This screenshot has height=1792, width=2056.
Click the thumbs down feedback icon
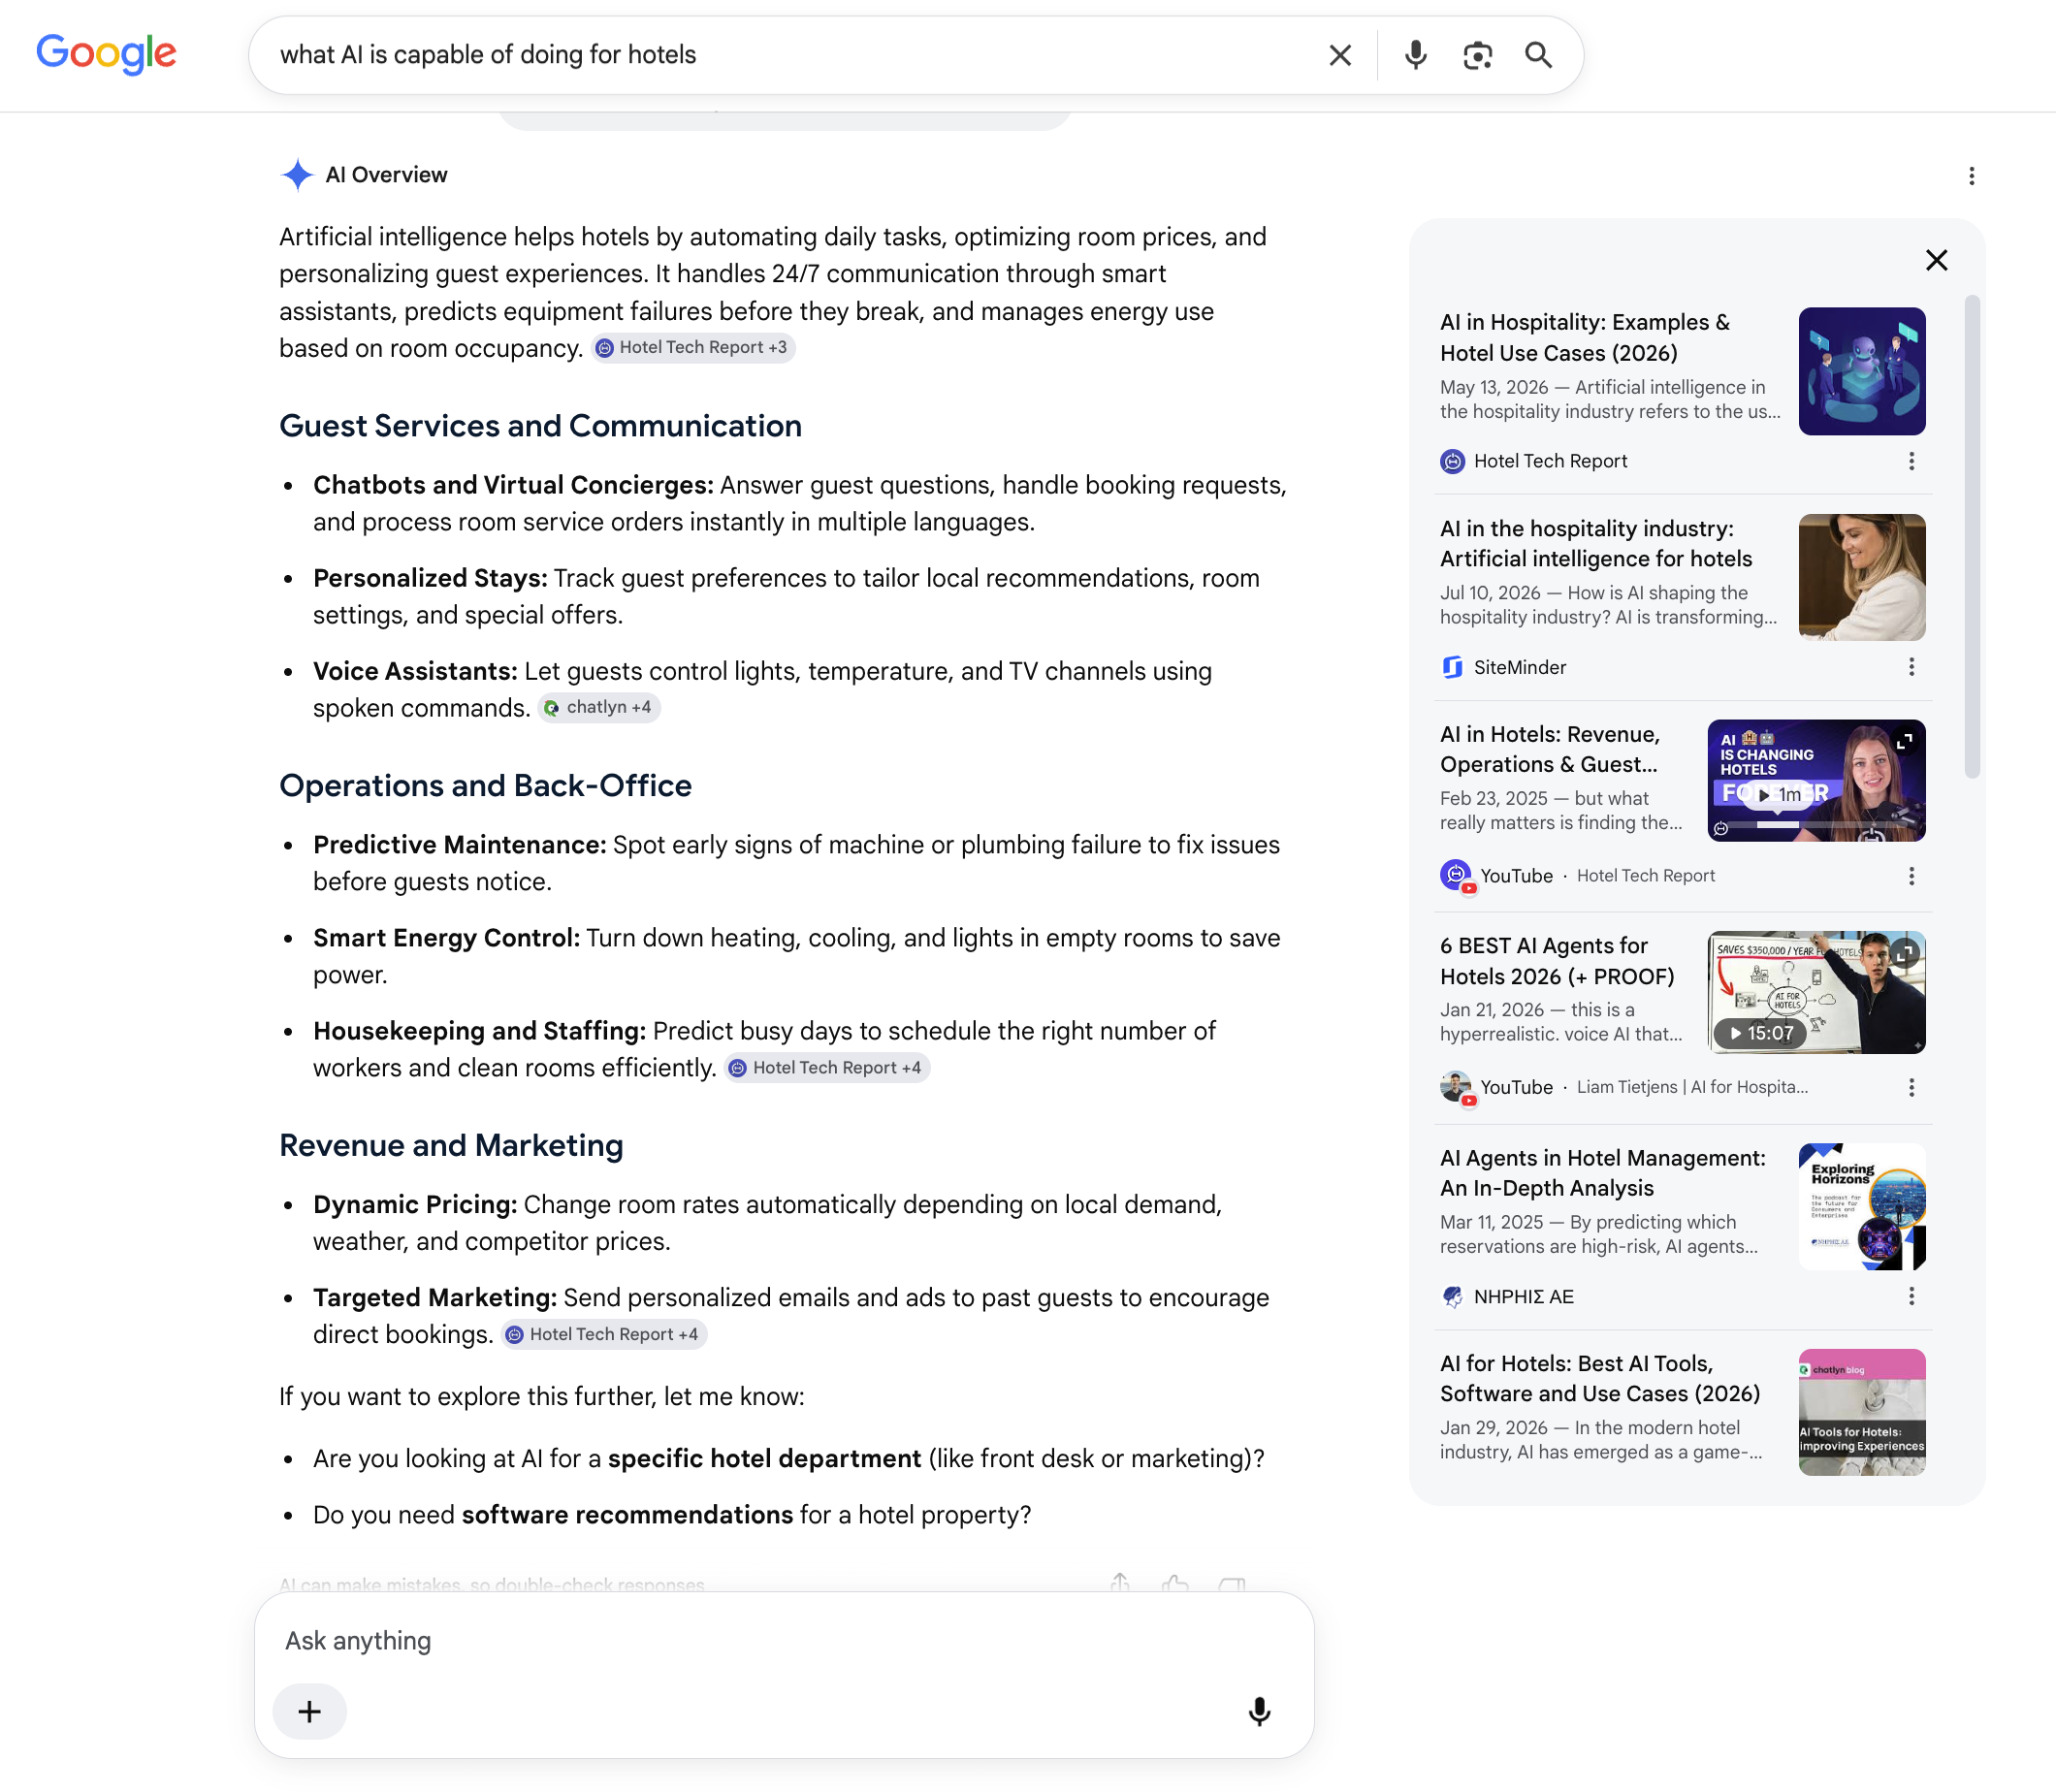pos(1232,1584)
